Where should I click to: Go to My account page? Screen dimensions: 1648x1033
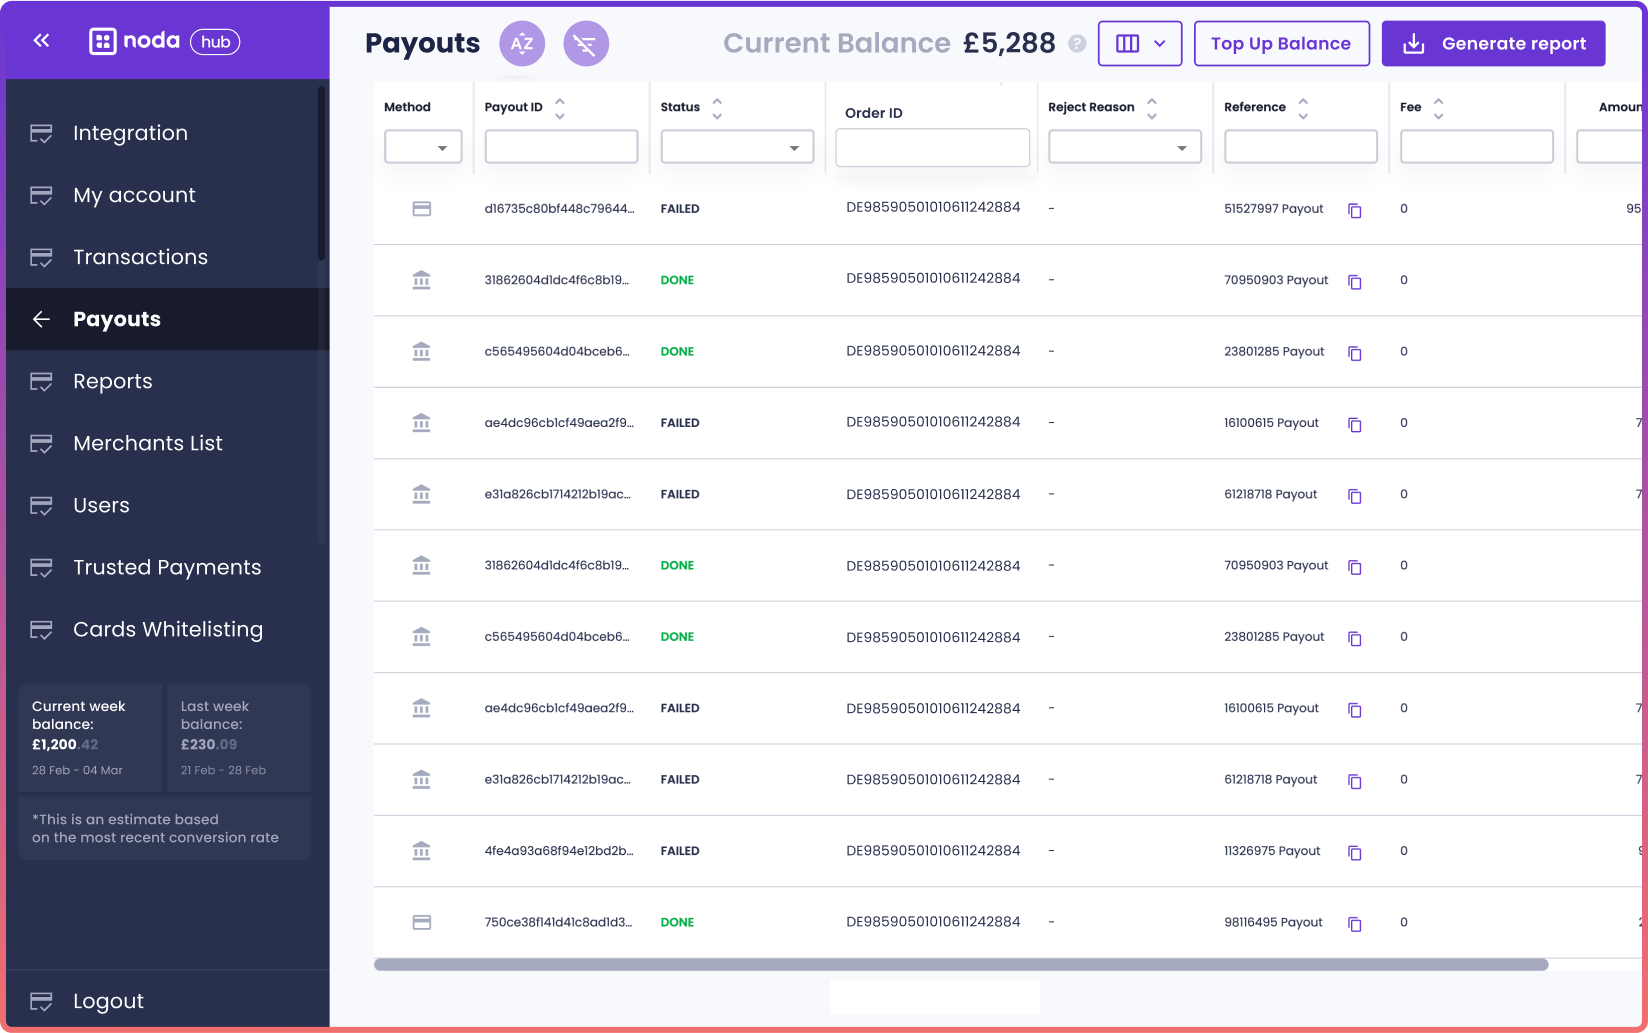(134, 195)
